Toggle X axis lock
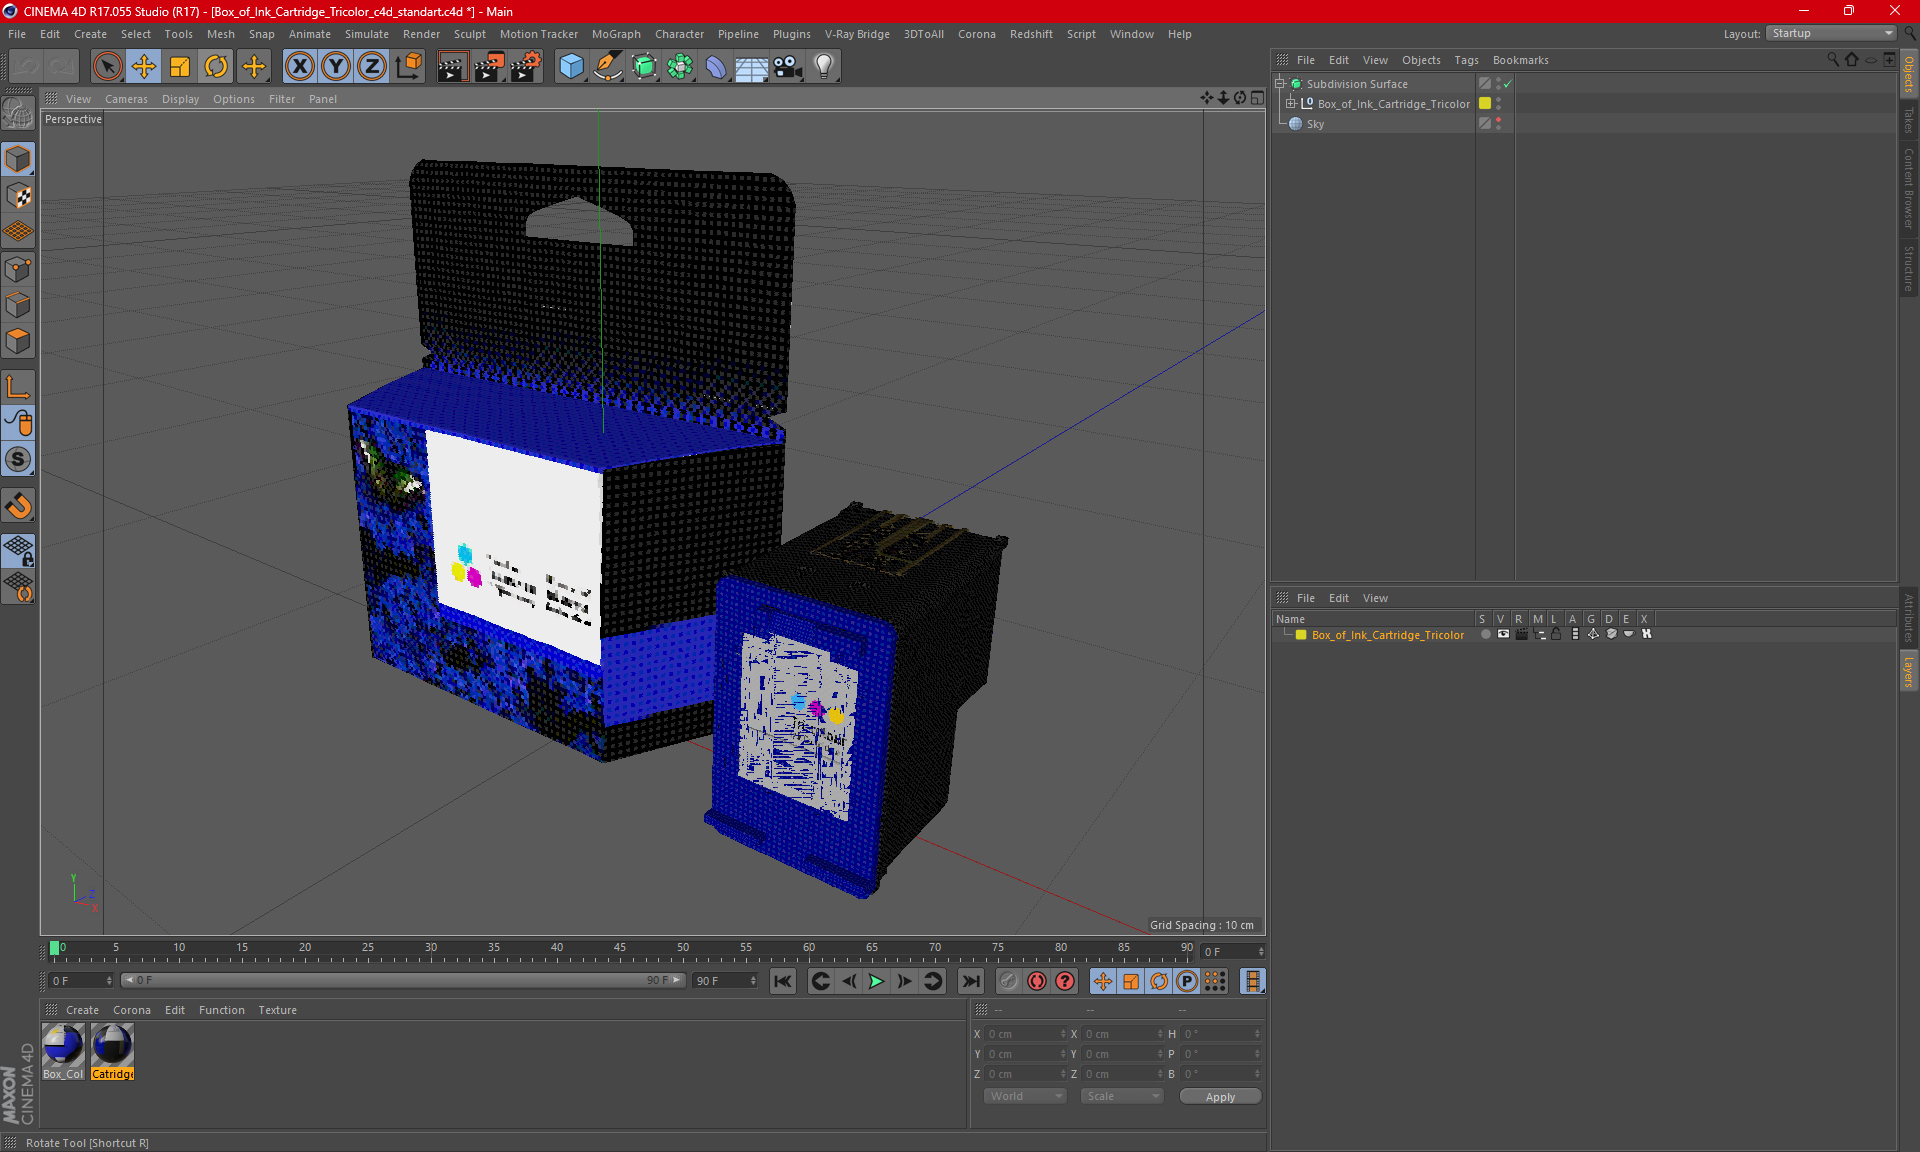The image size is (1920, 1152). [299, 66]
